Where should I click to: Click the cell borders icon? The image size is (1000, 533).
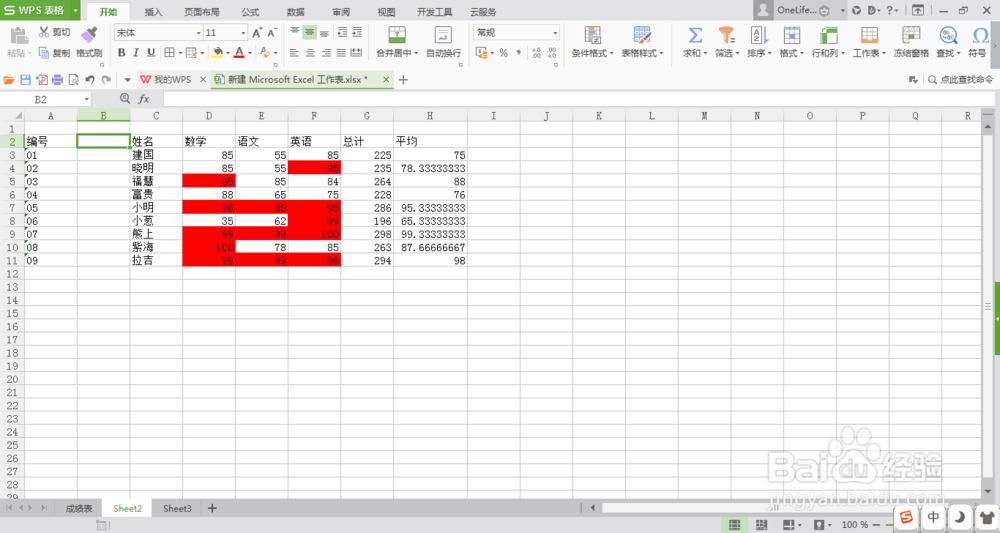pyautogui.click(x=169, y=53)
